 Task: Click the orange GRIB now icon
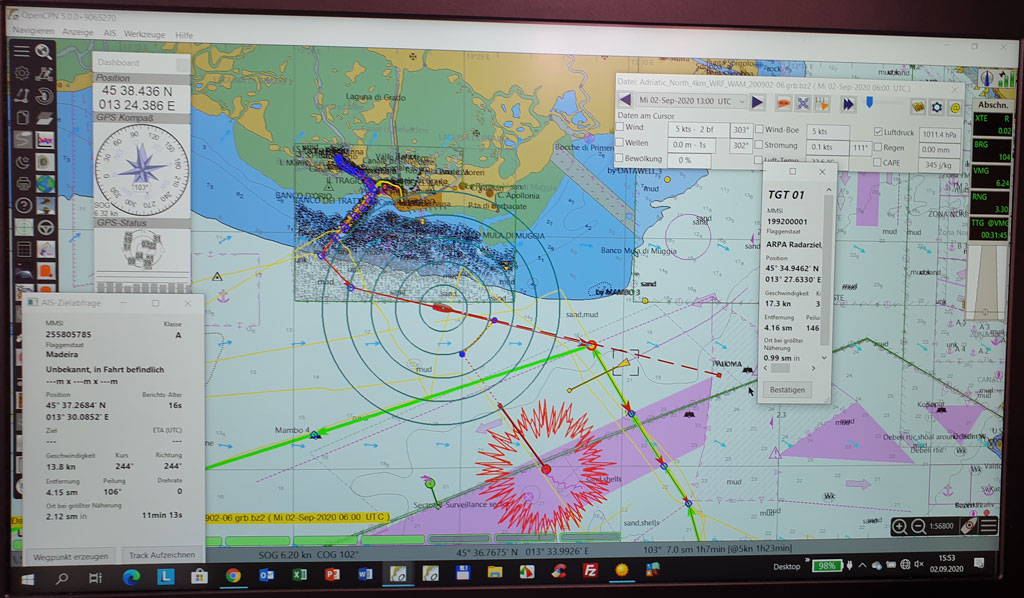(783, 102)
